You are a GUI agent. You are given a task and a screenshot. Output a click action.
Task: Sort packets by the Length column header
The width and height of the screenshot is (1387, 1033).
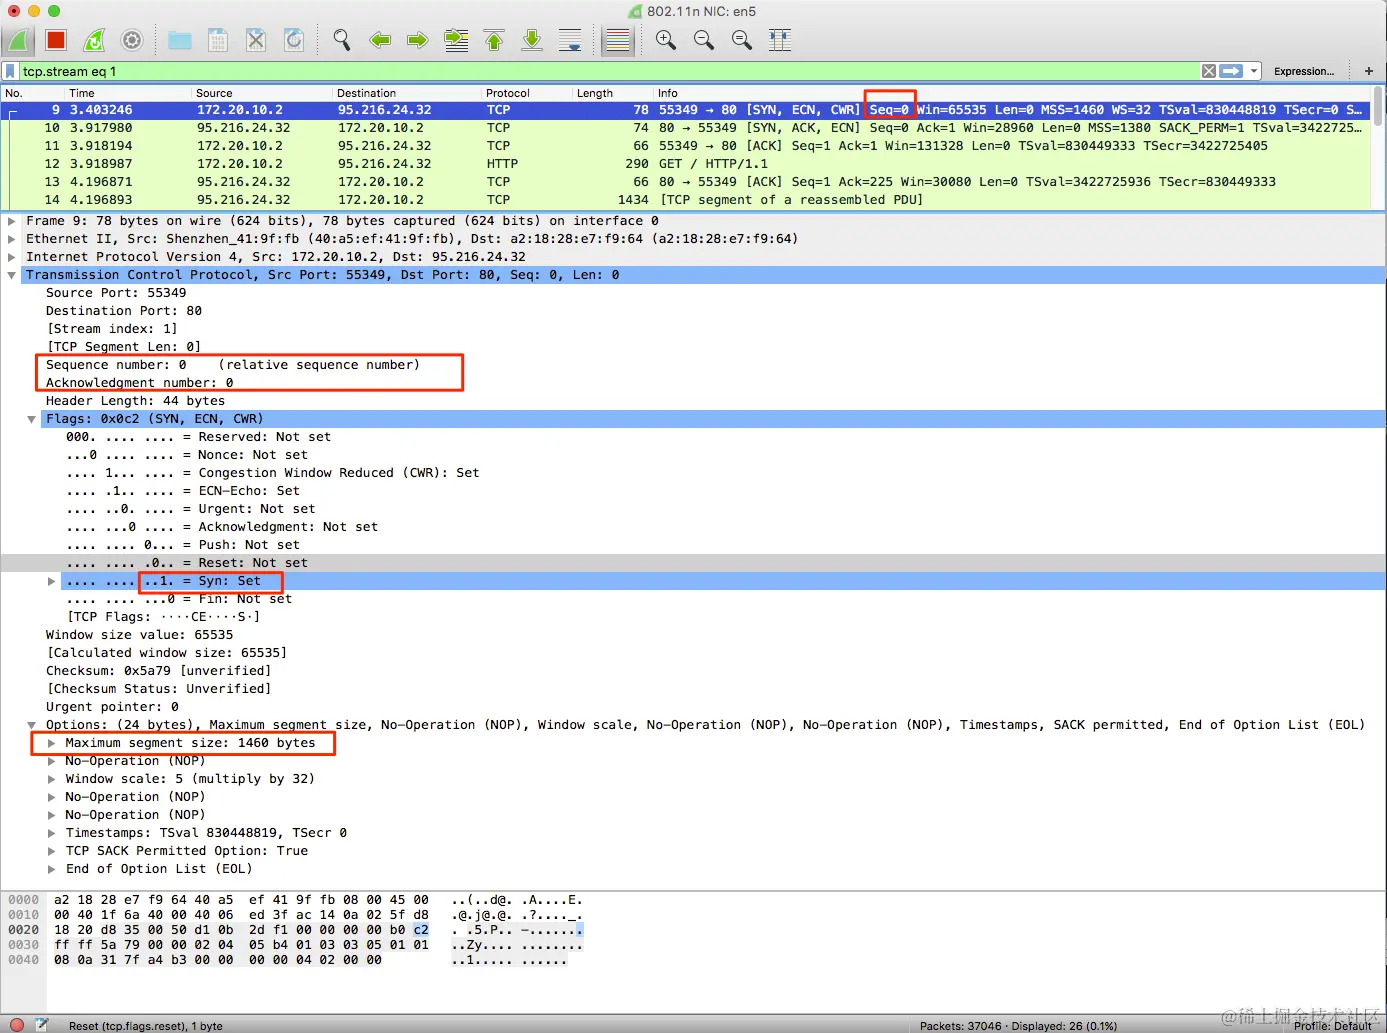point(613,93)
